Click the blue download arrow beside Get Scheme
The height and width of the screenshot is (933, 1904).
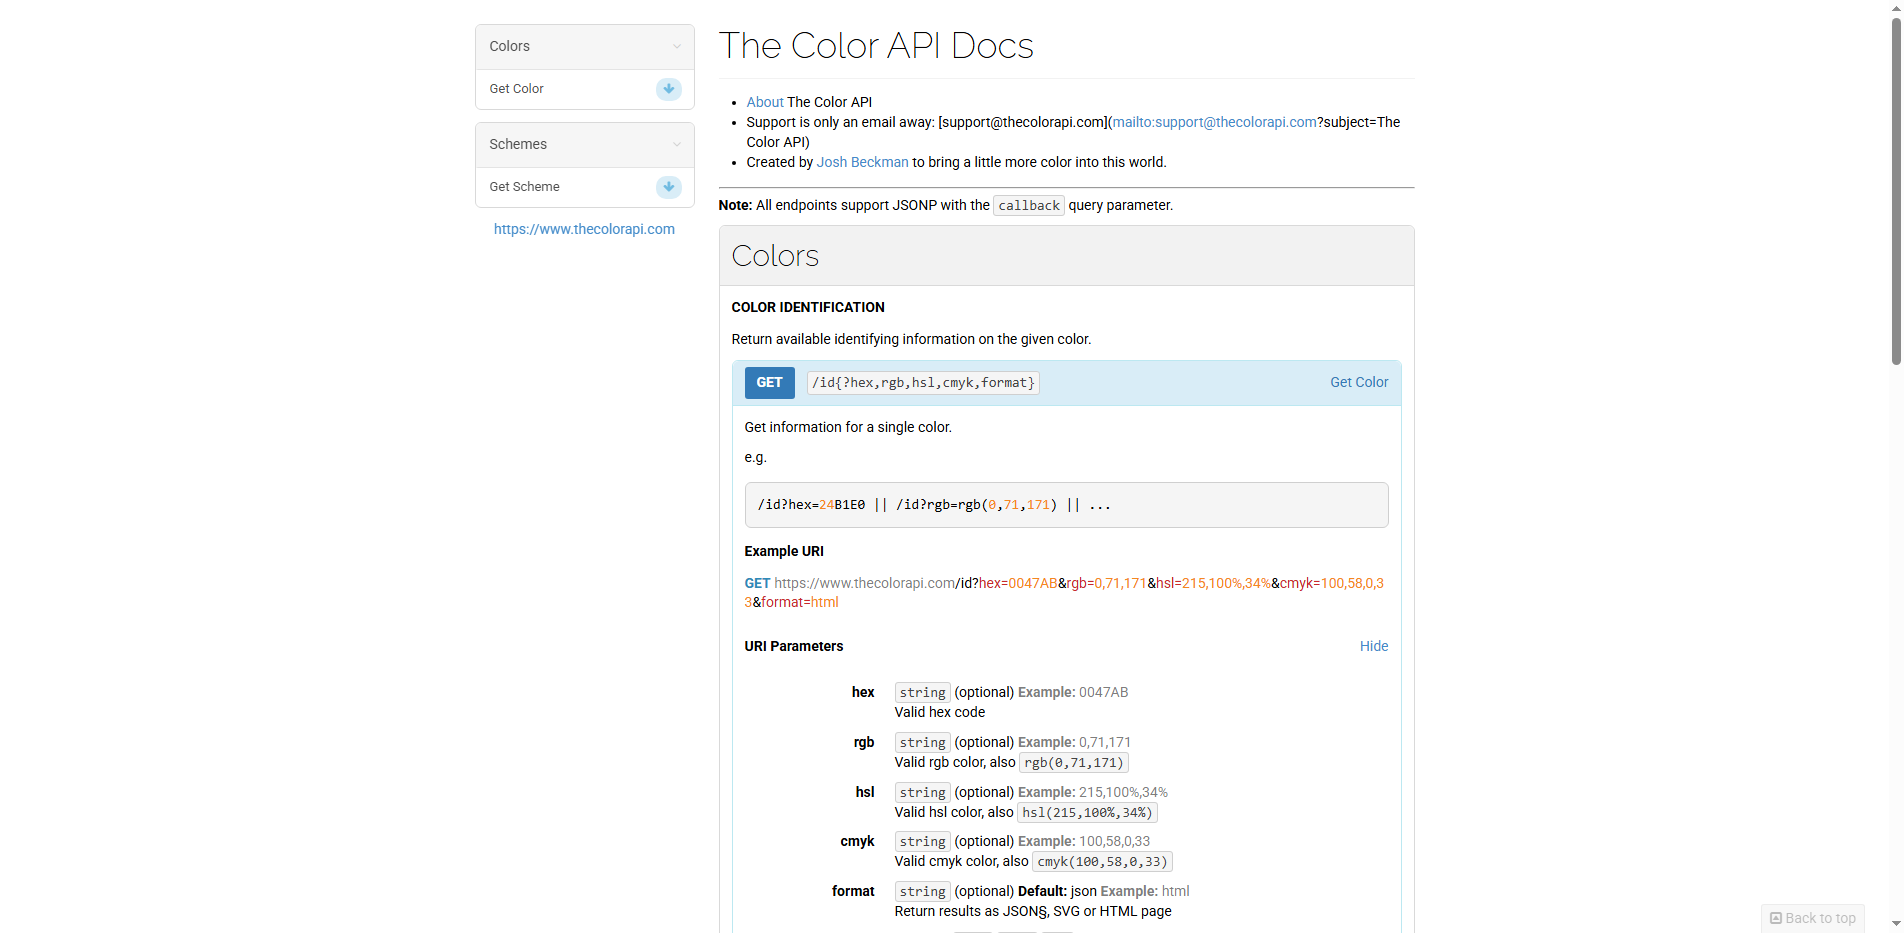[x=667, y=187]
